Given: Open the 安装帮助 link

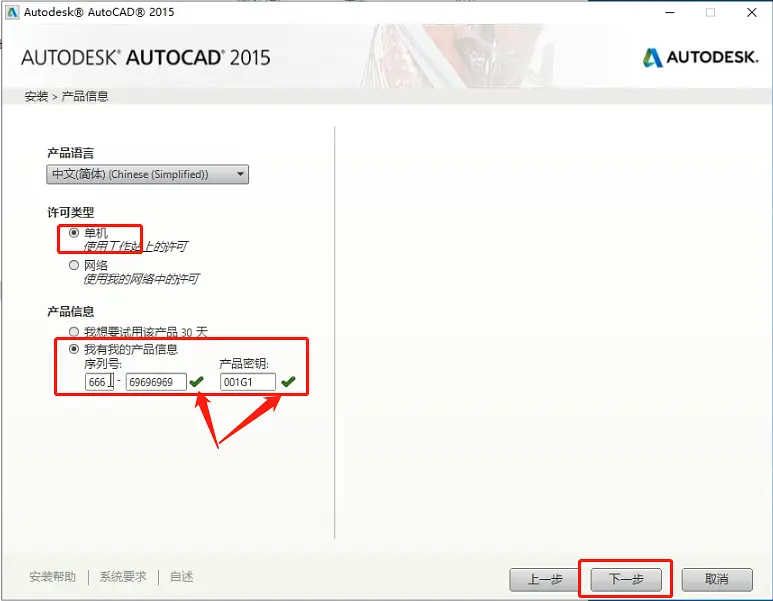Looking at the screenshot, I should pos(52,577).
